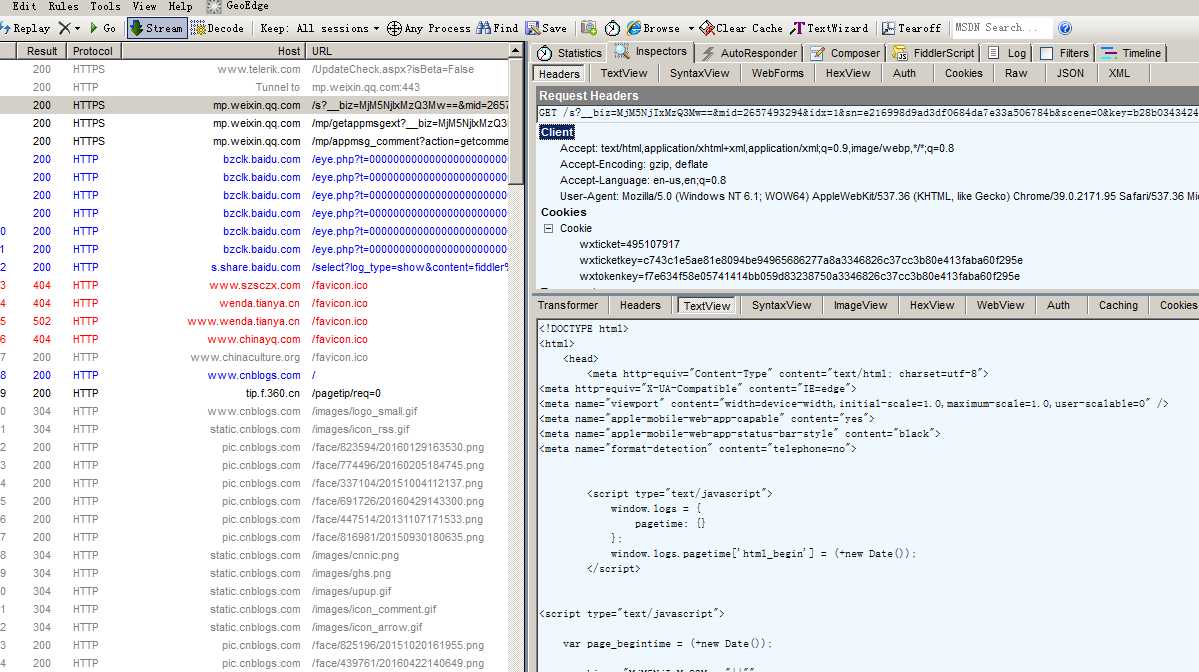The width and height of the screenshot is (1199, 672).
Task: Click the Go resume button
Action: point(102,28)
